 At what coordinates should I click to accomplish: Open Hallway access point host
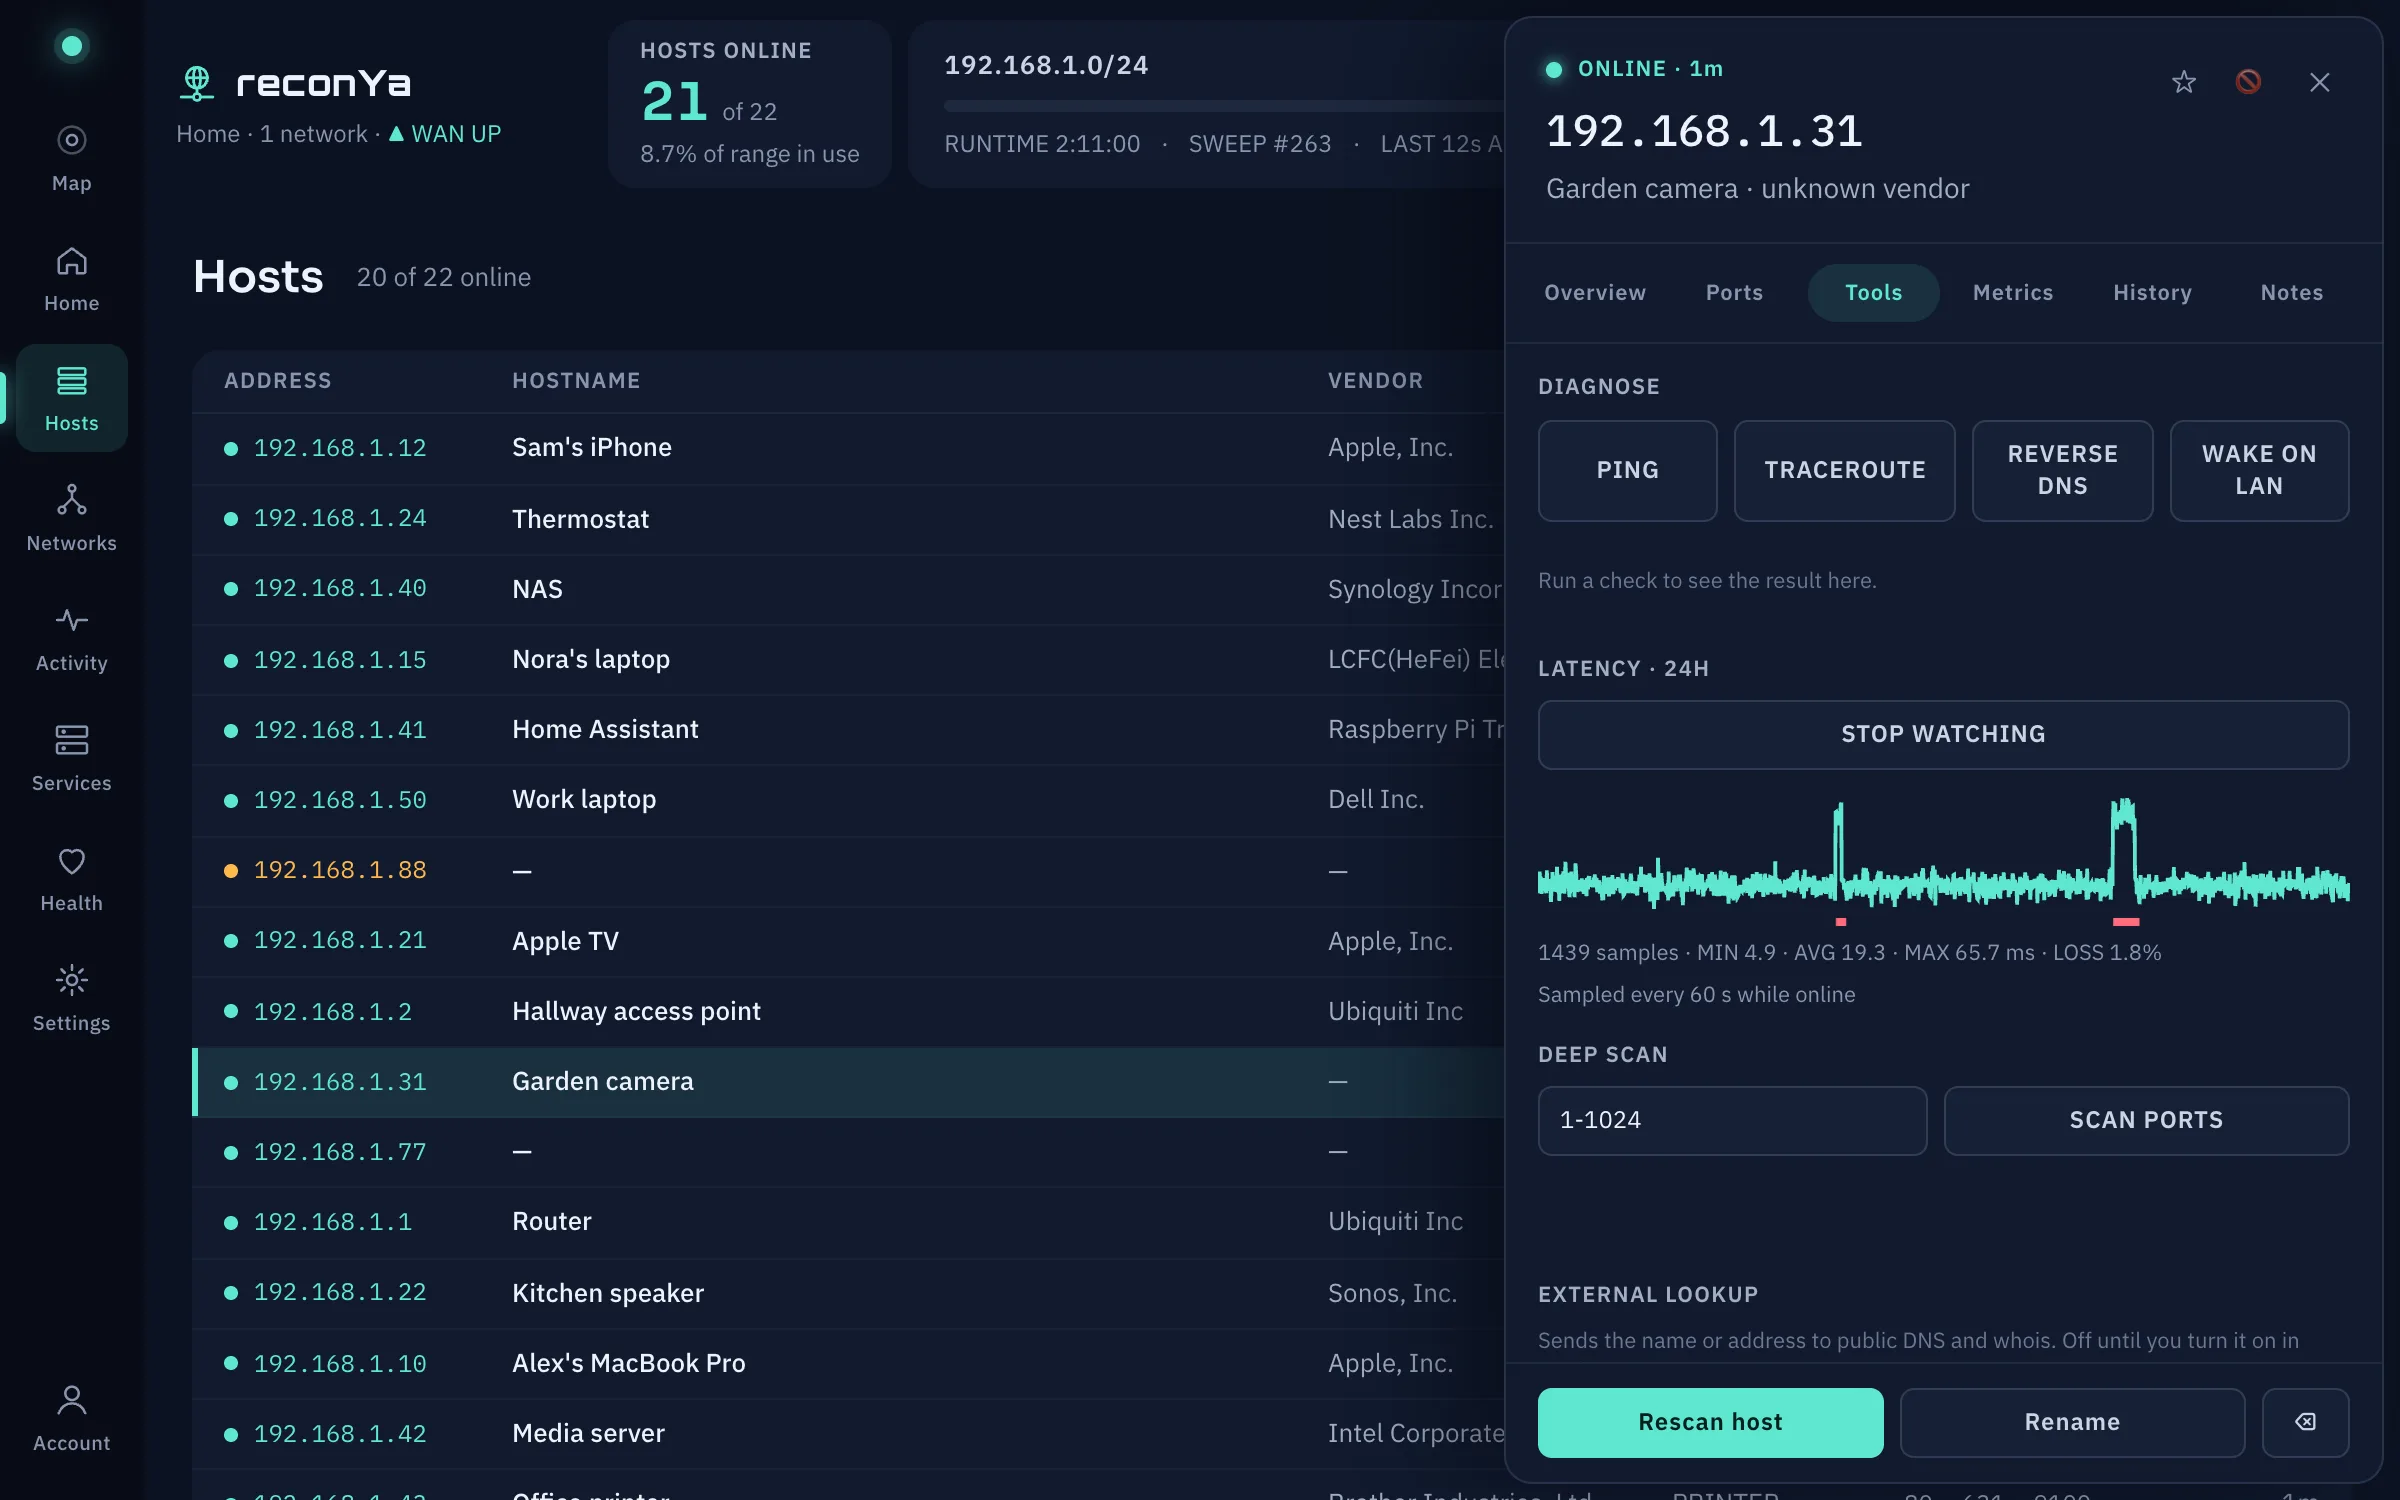pos(848,1011)
